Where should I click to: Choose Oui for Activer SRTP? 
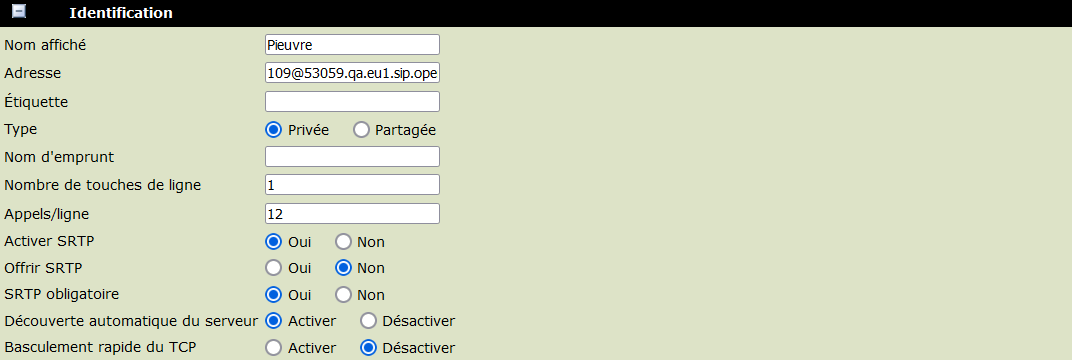point(273,242)
